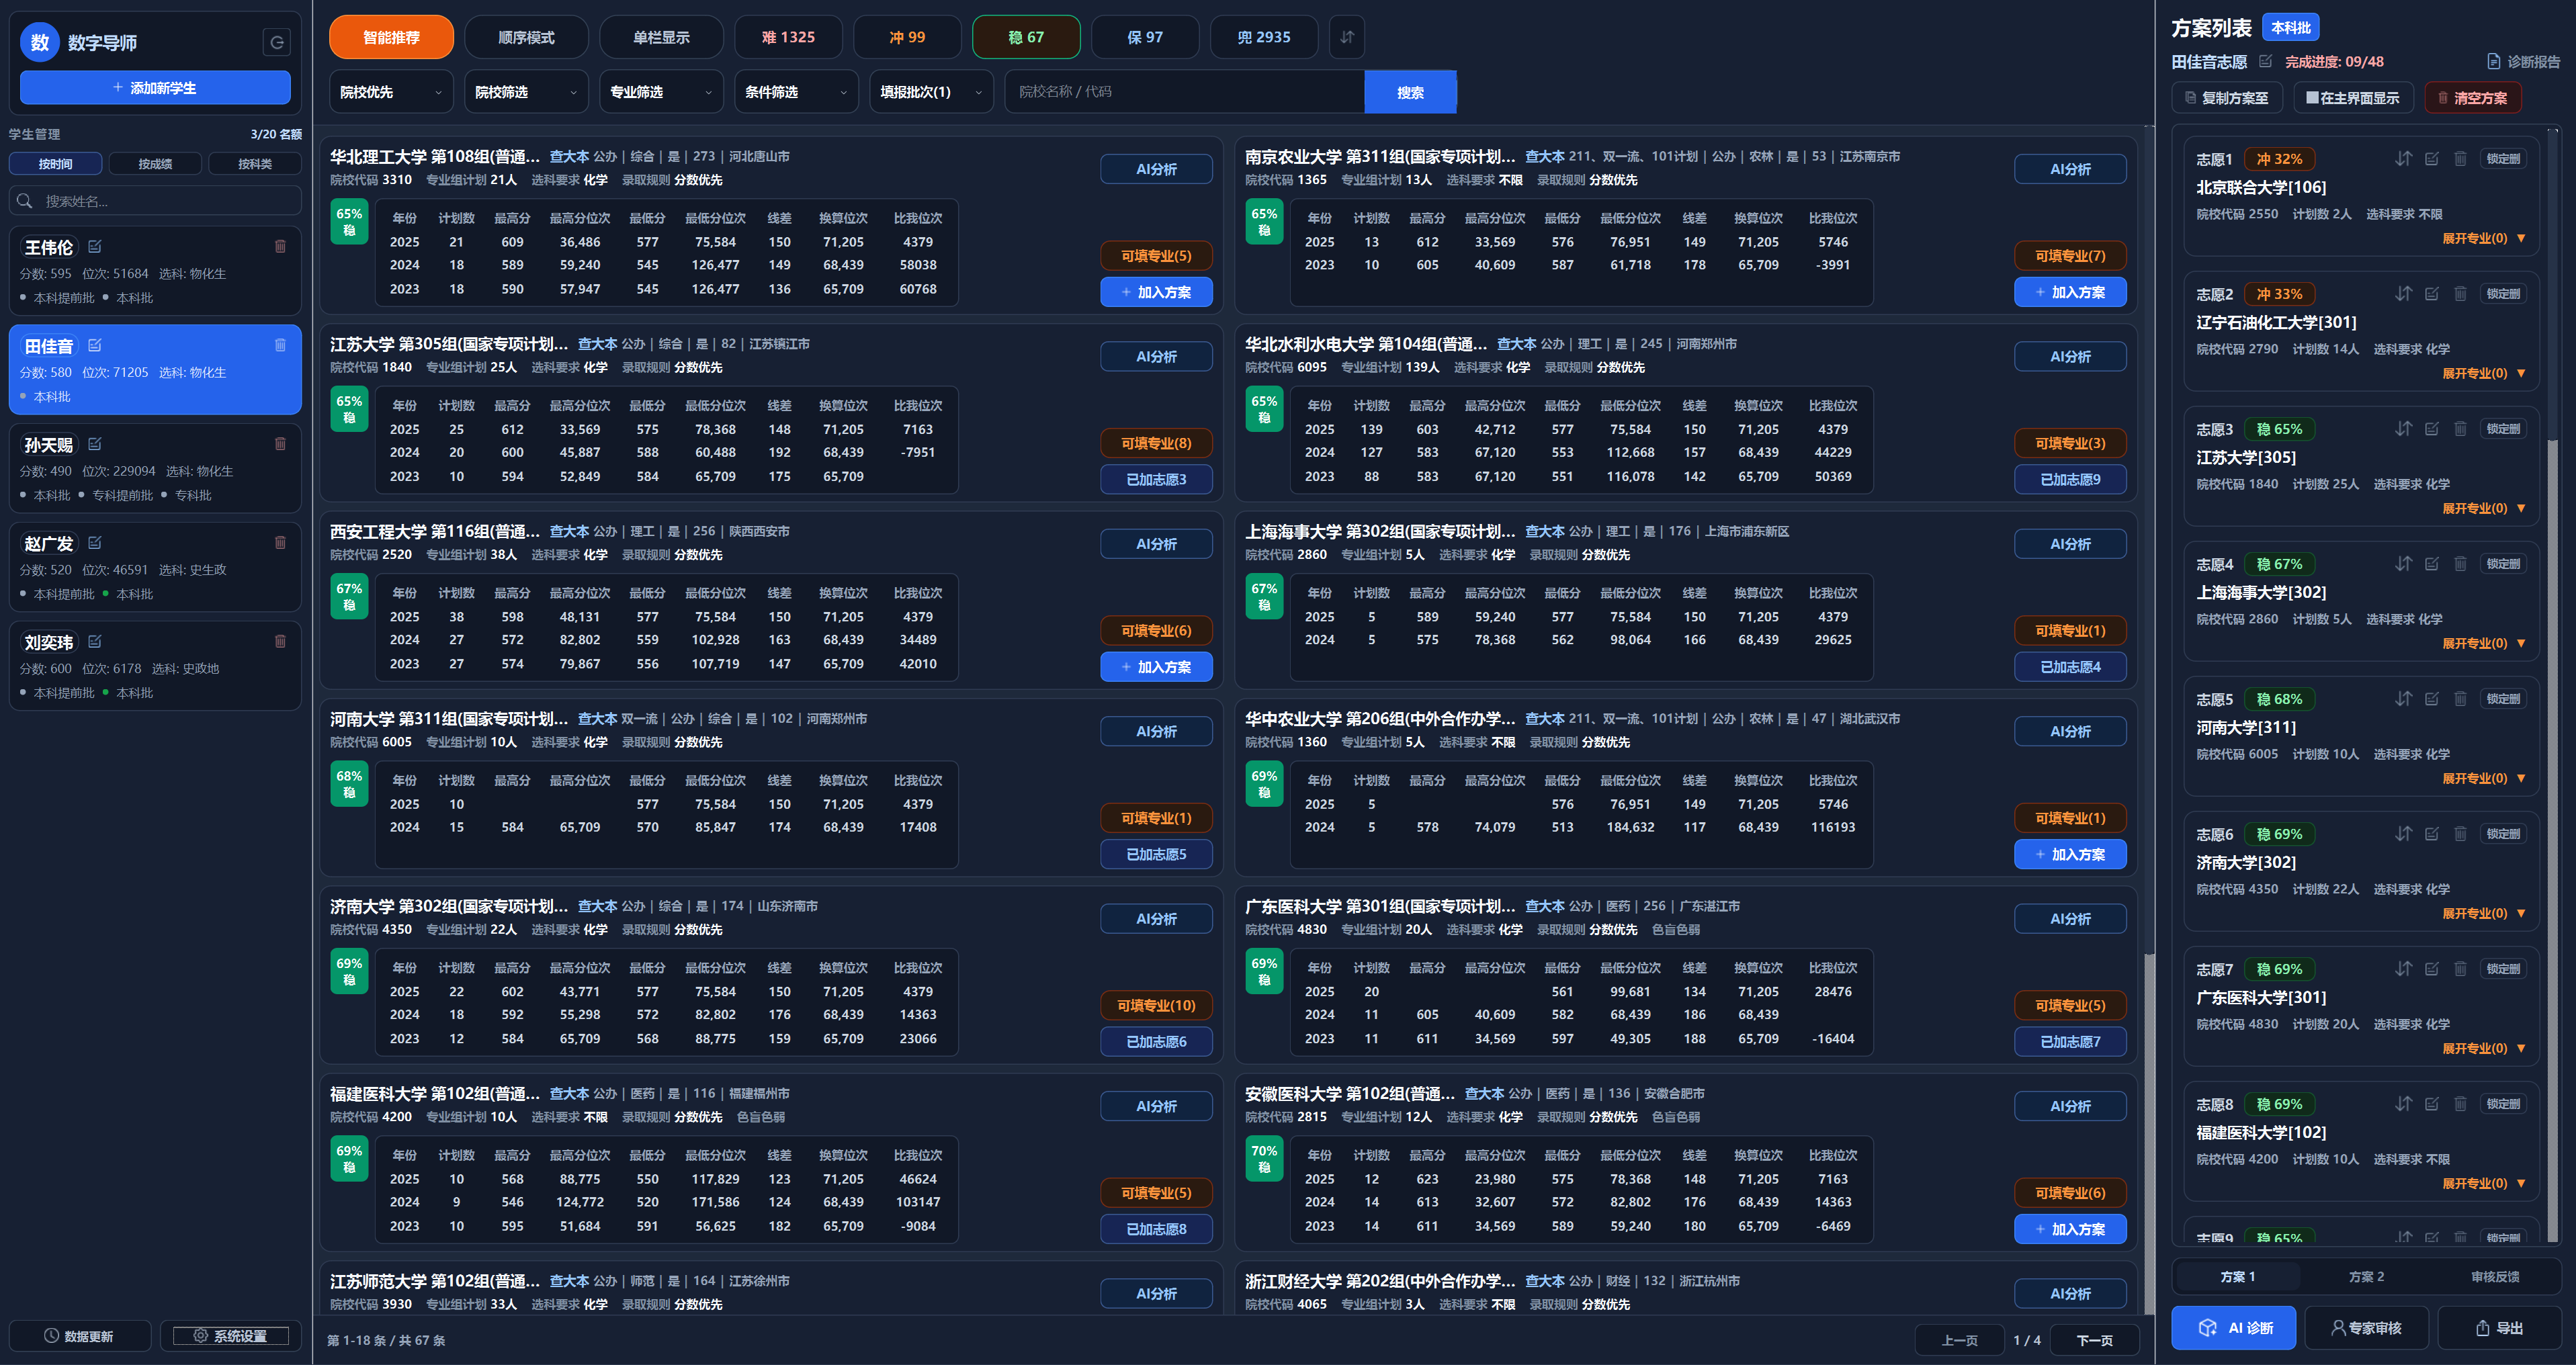Image resolution: width=2576 pixels, height=1365 pixels.
Task: Sort students with the 按科类 tab
Action: coord(255,163)
